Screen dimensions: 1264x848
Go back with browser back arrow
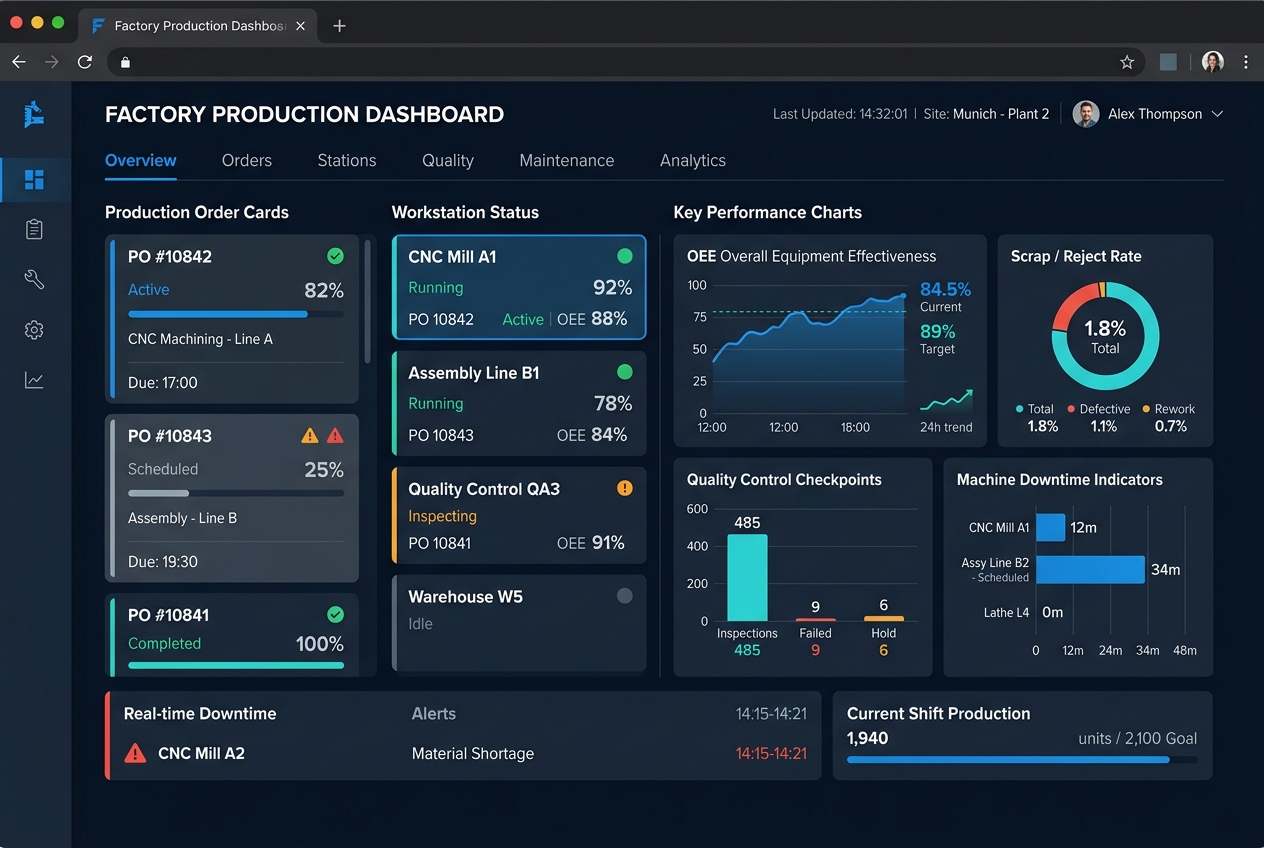pyautogui.click(x=19, y=62)
